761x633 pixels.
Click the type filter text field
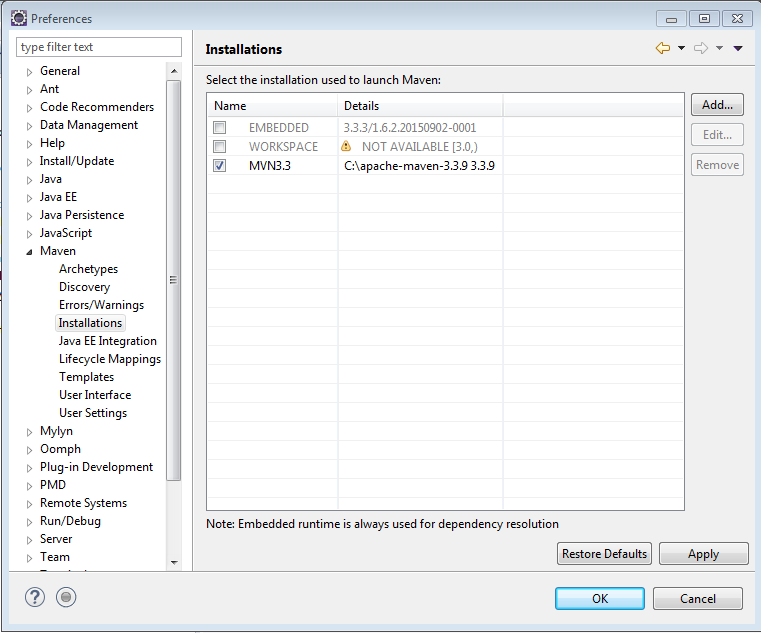click(x=99, y=47)
